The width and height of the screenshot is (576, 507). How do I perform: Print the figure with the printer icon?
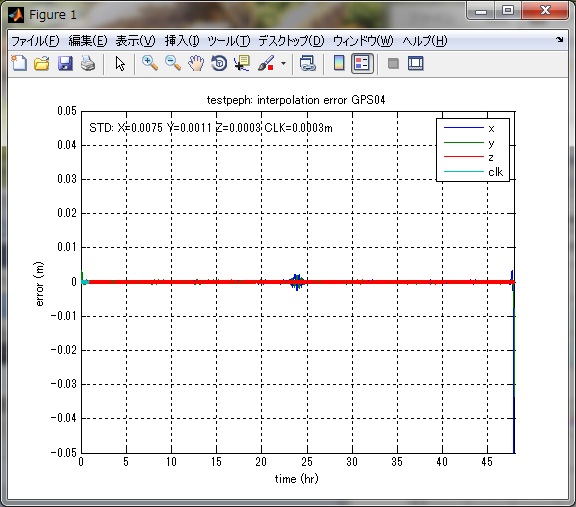[88, 64]
